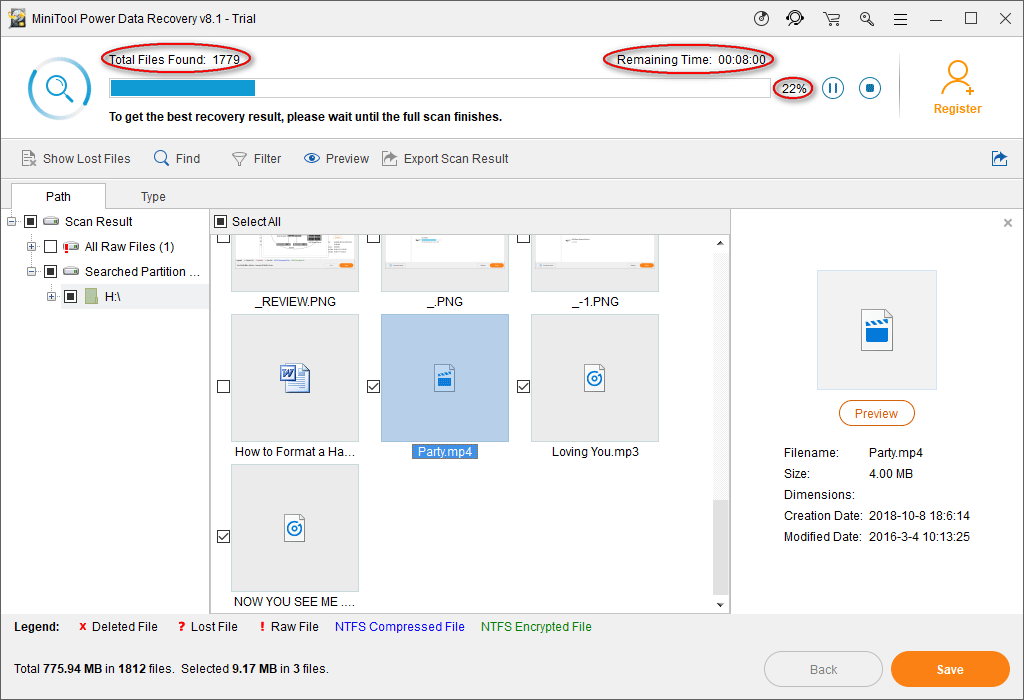1024x700 pixels.
Task: Check the All Raw Files checkbox
Action: click(x=50, y=247)
